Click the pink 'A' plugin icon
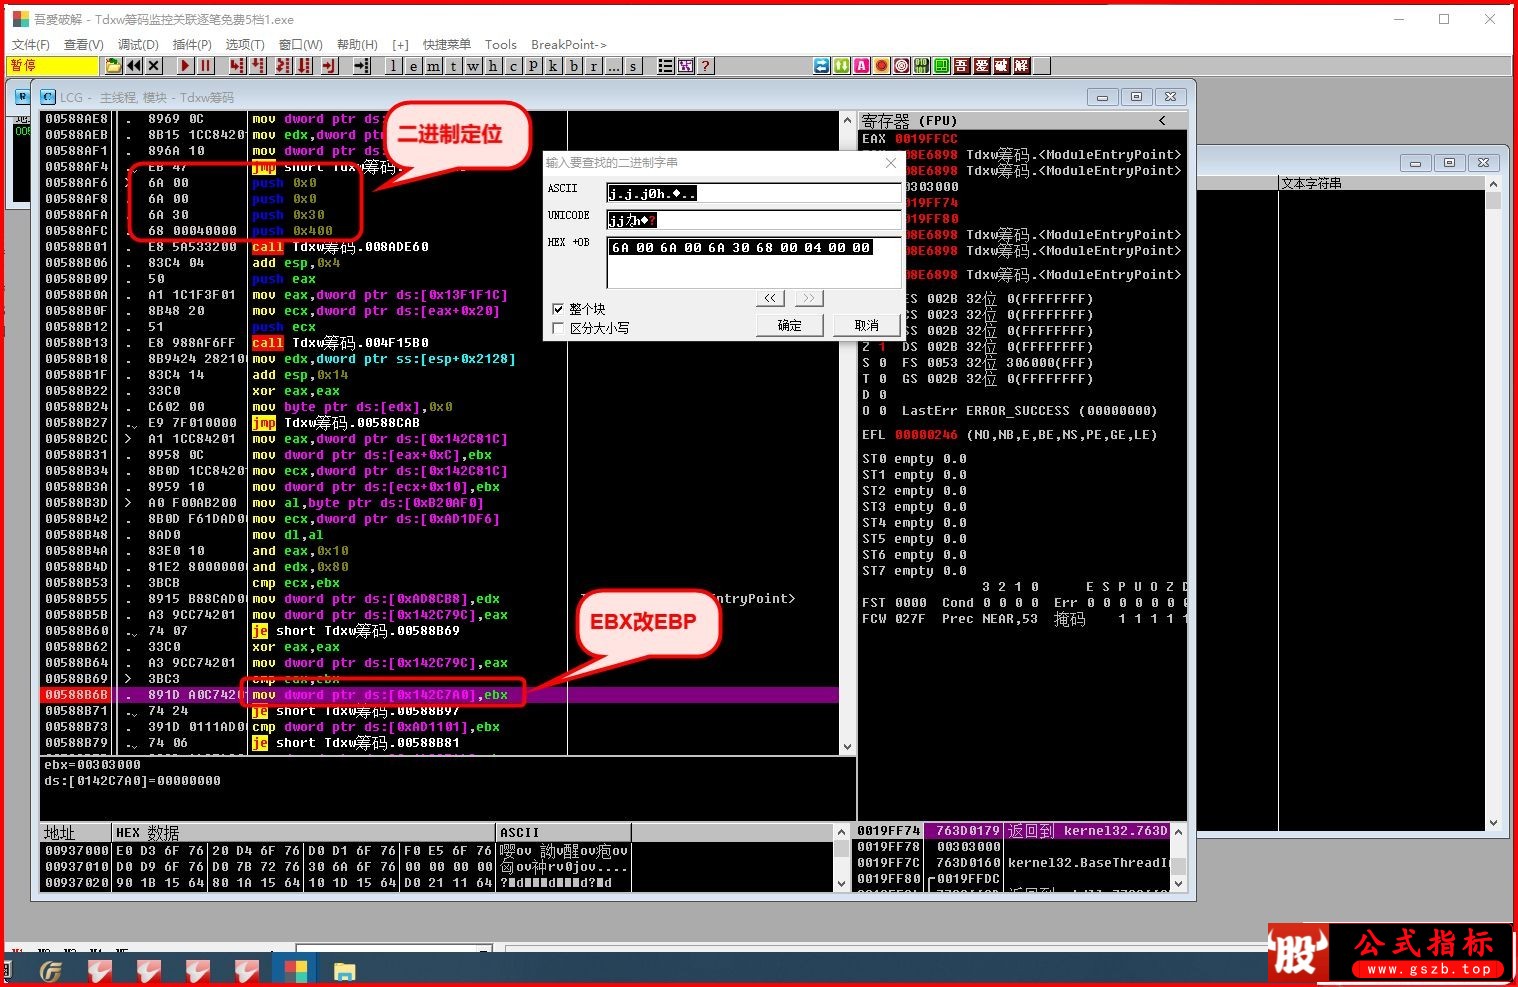1518x987 pixels. coord(862,66)
